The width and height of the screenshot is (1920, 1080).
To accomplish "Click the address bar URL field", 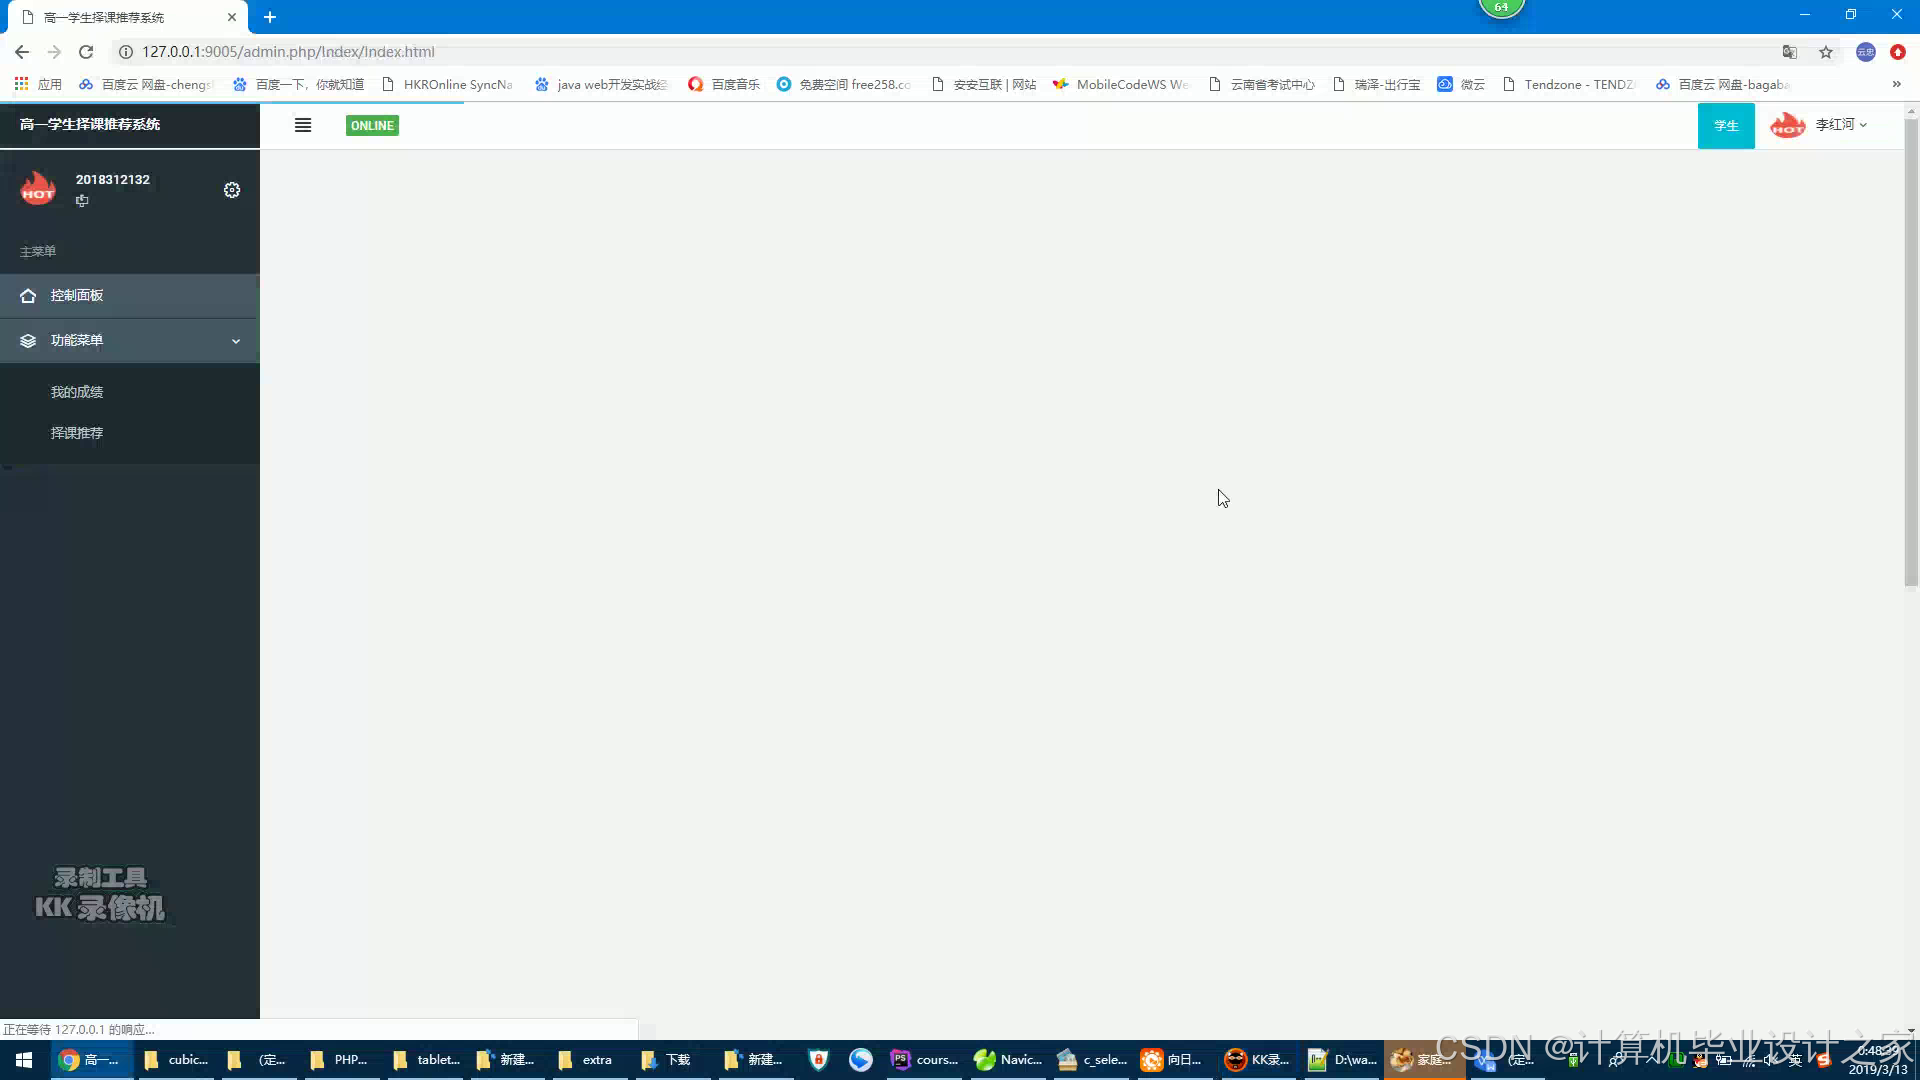I will pos(940,52).
